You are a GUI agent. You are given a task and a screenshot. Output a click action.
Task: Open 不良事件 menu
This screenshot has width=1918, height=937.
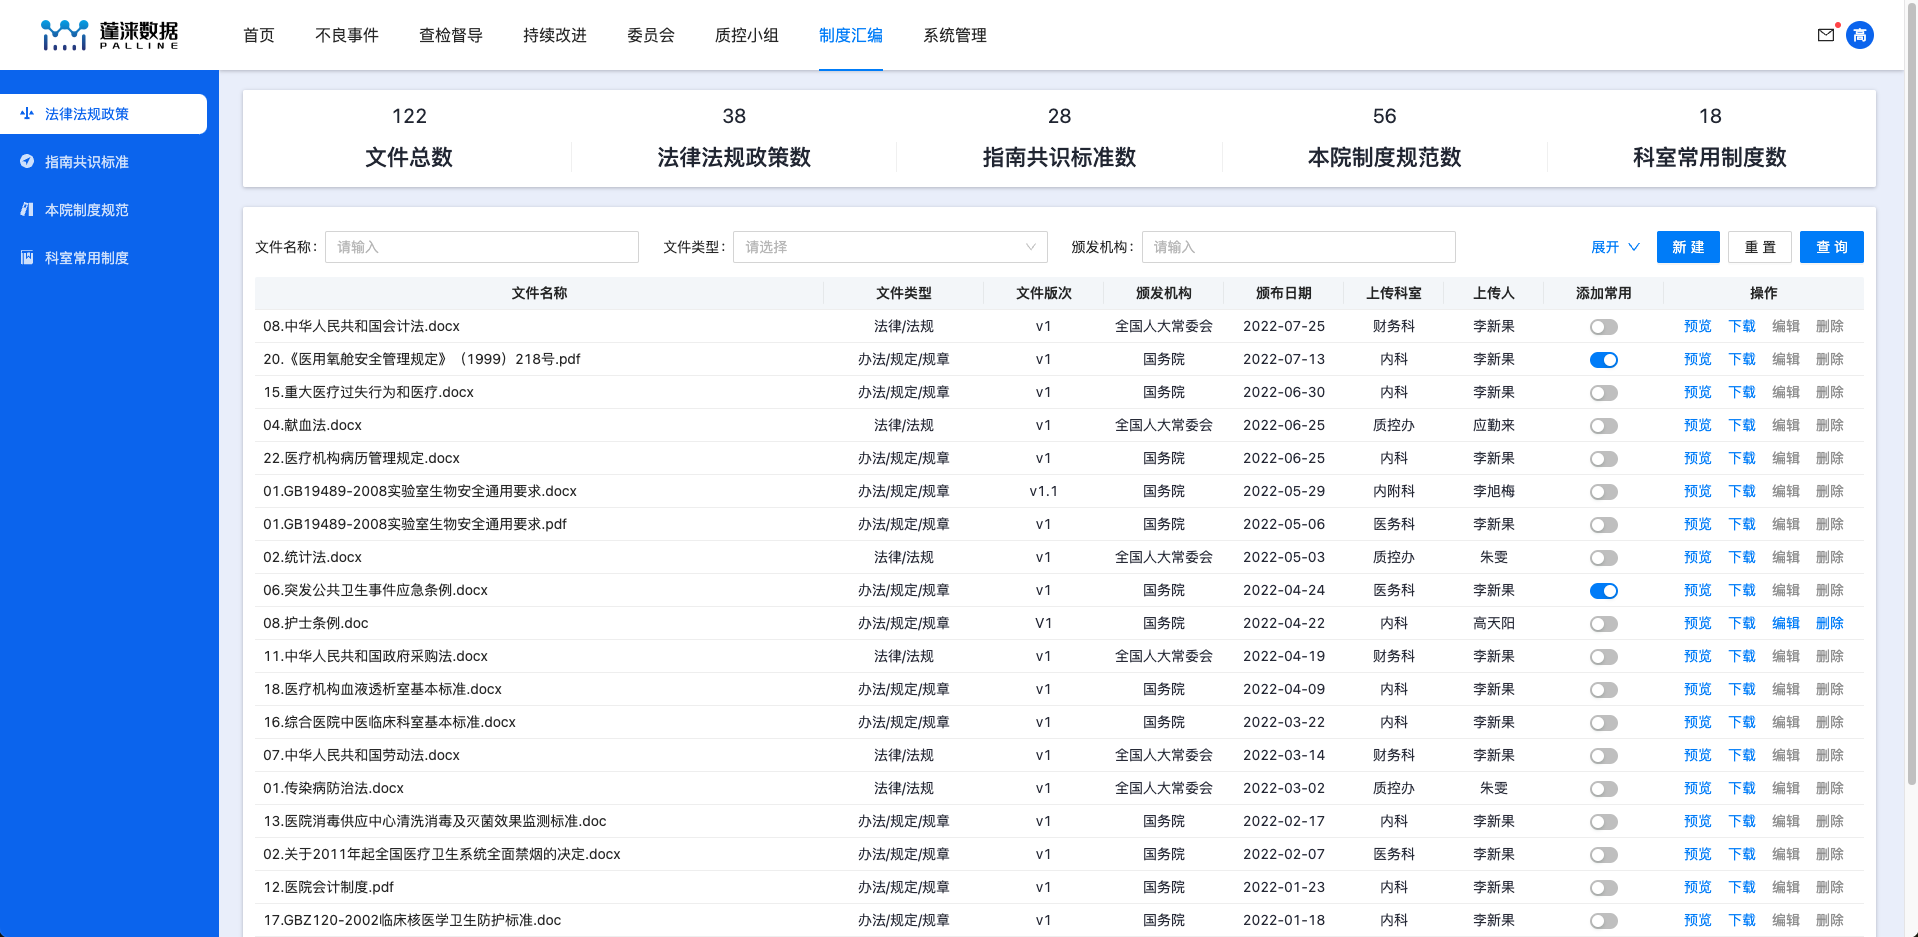347,35
